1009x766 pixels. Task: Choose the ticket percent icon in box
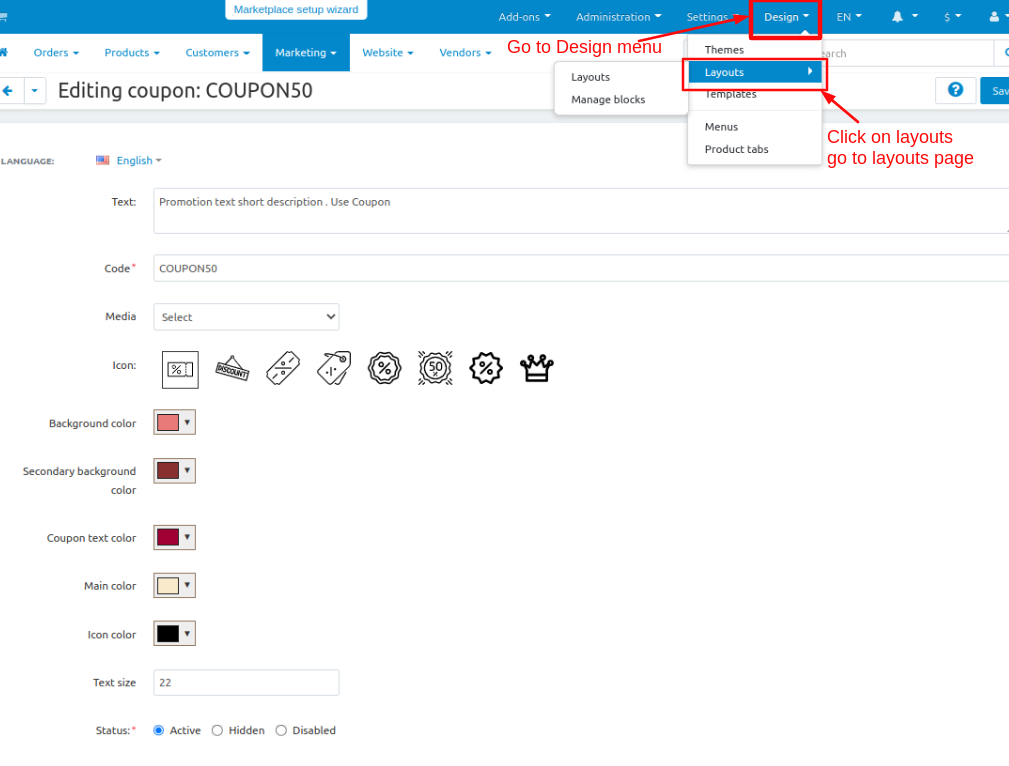[180, 369]
